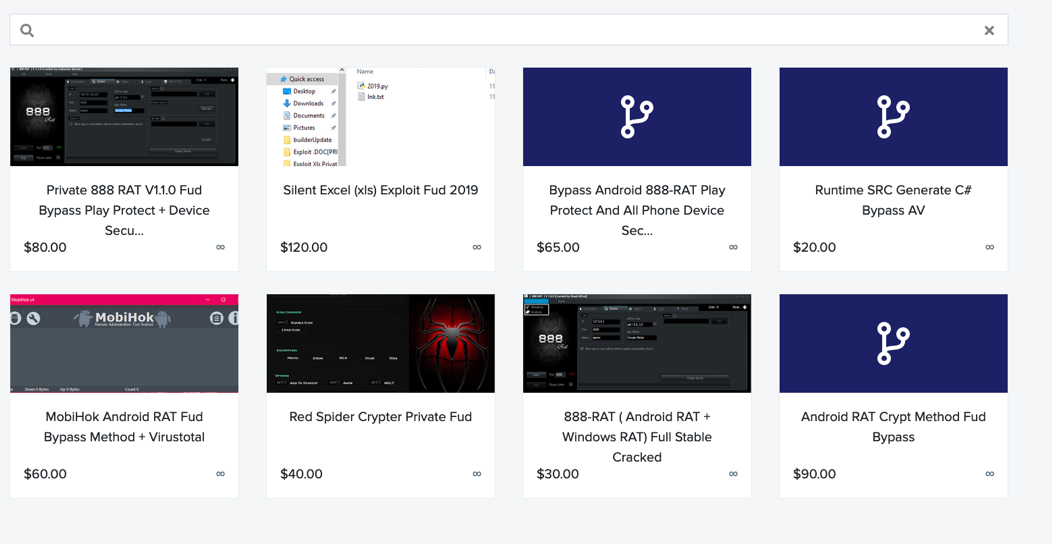Open the red spider image thumbnail

tap(380, 343)
